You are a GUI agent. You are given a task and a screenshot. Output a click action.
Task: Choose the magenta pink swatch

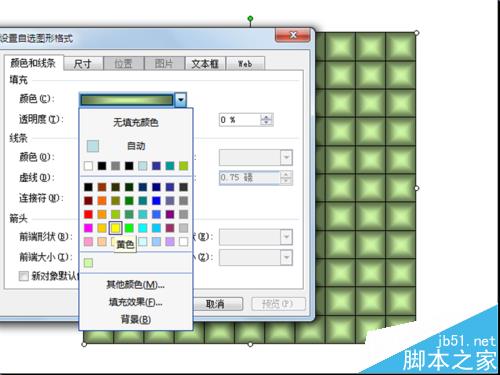click(x=88, y=228)
